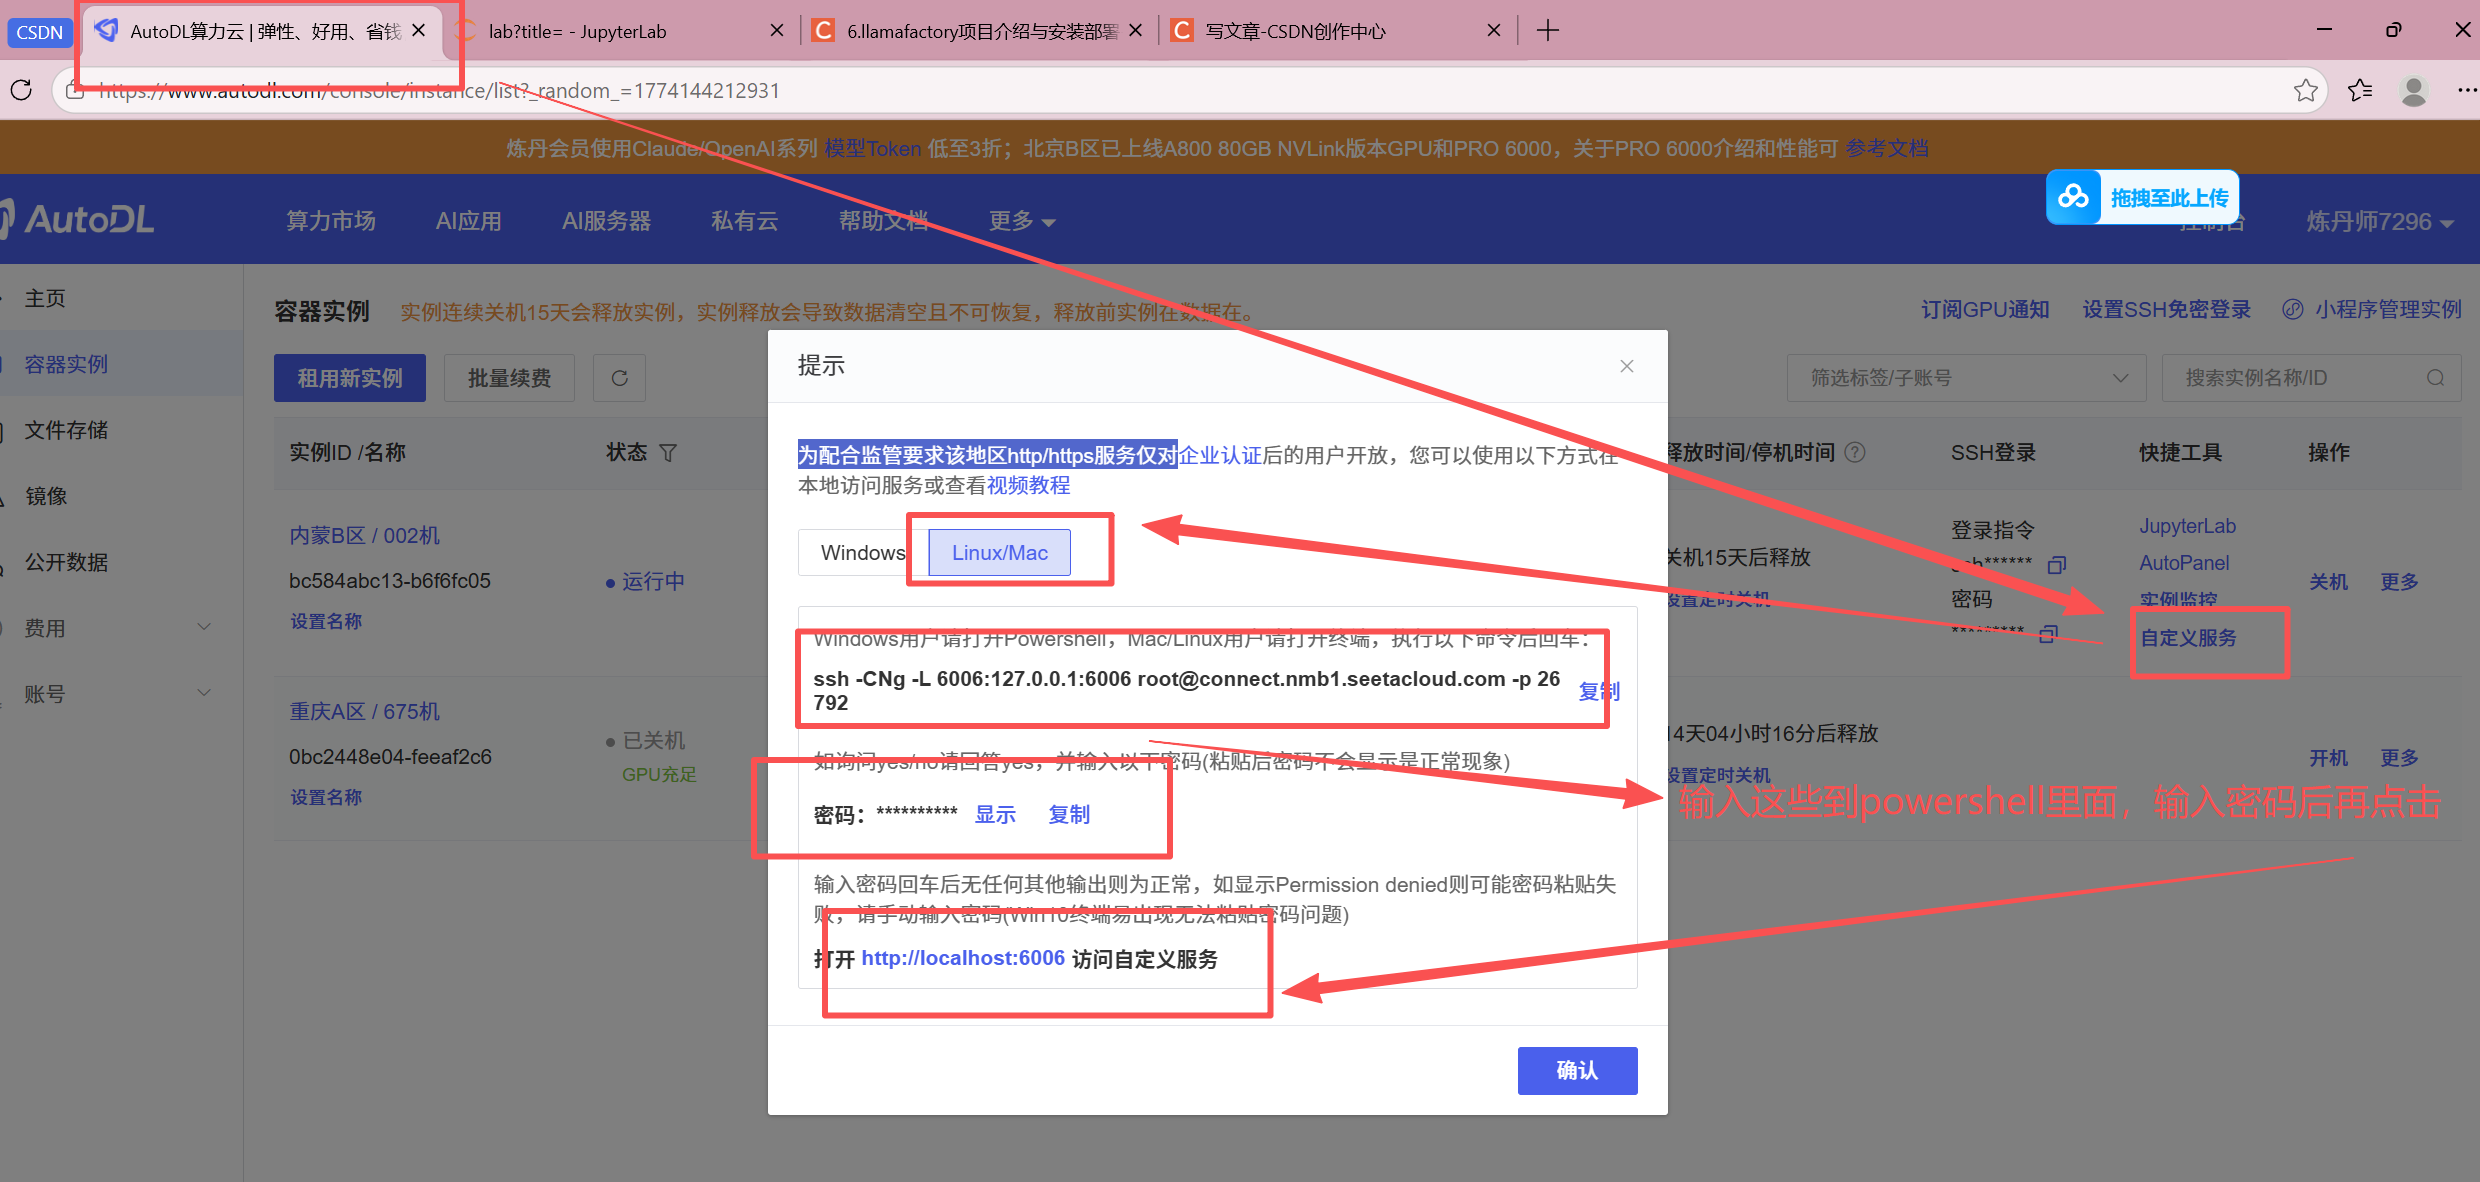Show the hidden password via 显示
Screen dimensions: 2480x1182
995,815
